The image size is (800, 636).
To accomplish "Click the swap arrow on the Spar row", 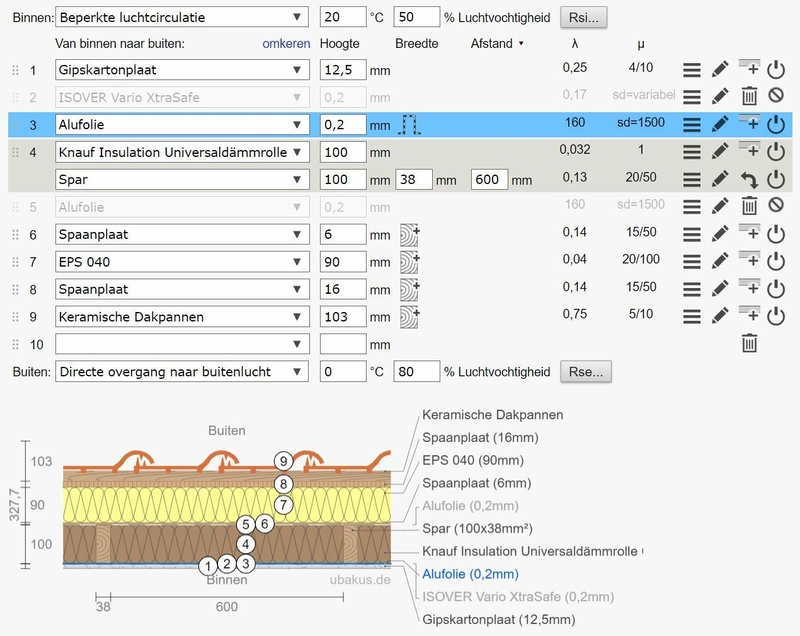I will [x=749, y=180].
